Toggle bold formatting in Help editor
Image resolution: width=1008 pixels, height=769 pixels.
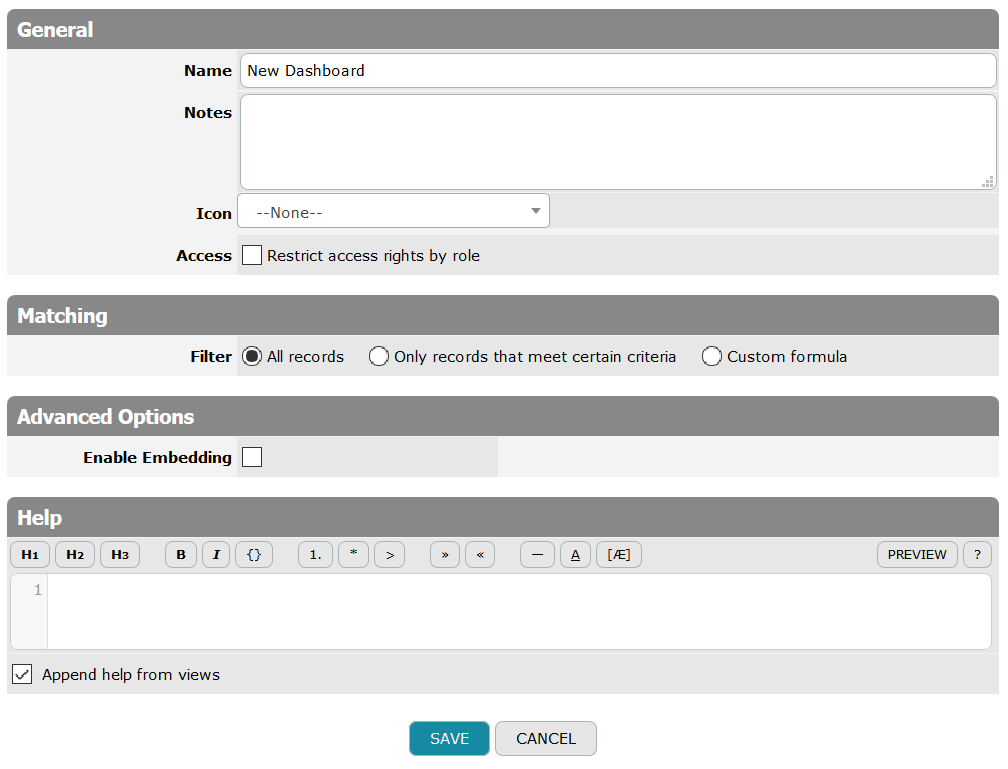[181, 555]
